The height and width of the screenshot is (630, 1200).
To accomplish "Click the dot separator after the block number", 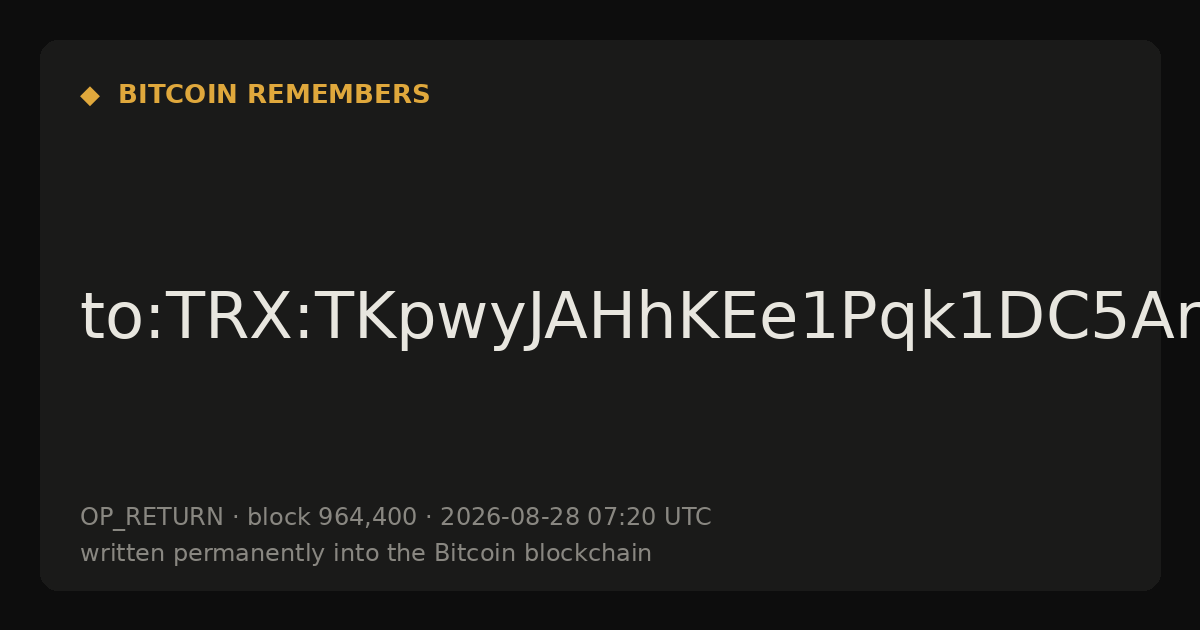I will (428, 518).
